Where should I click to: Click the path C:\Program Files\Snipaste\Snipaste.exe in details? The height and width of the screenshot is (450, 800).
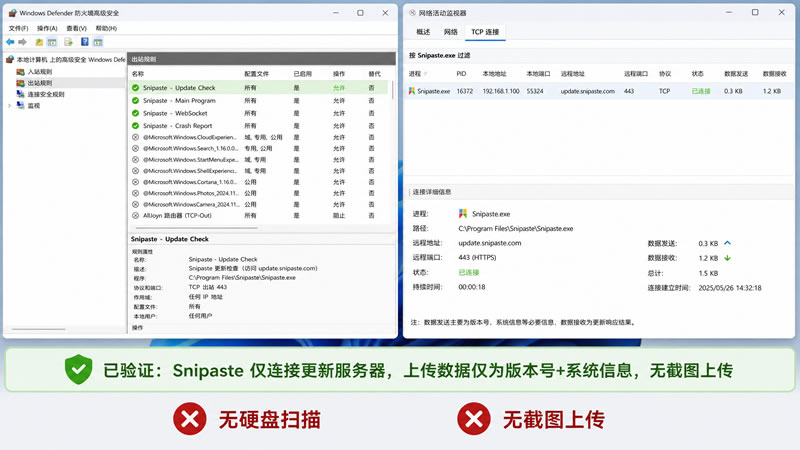point(516,229)
